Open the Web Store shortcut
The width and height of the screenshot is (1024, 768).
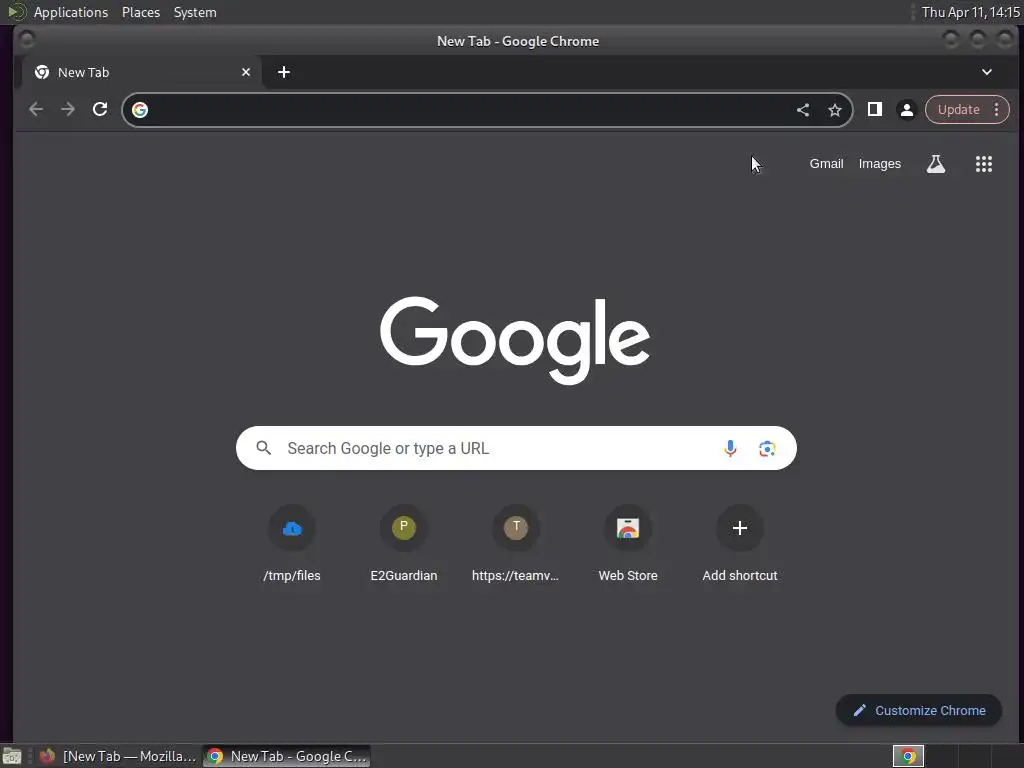pyautogui.click(x=628, y=544)
